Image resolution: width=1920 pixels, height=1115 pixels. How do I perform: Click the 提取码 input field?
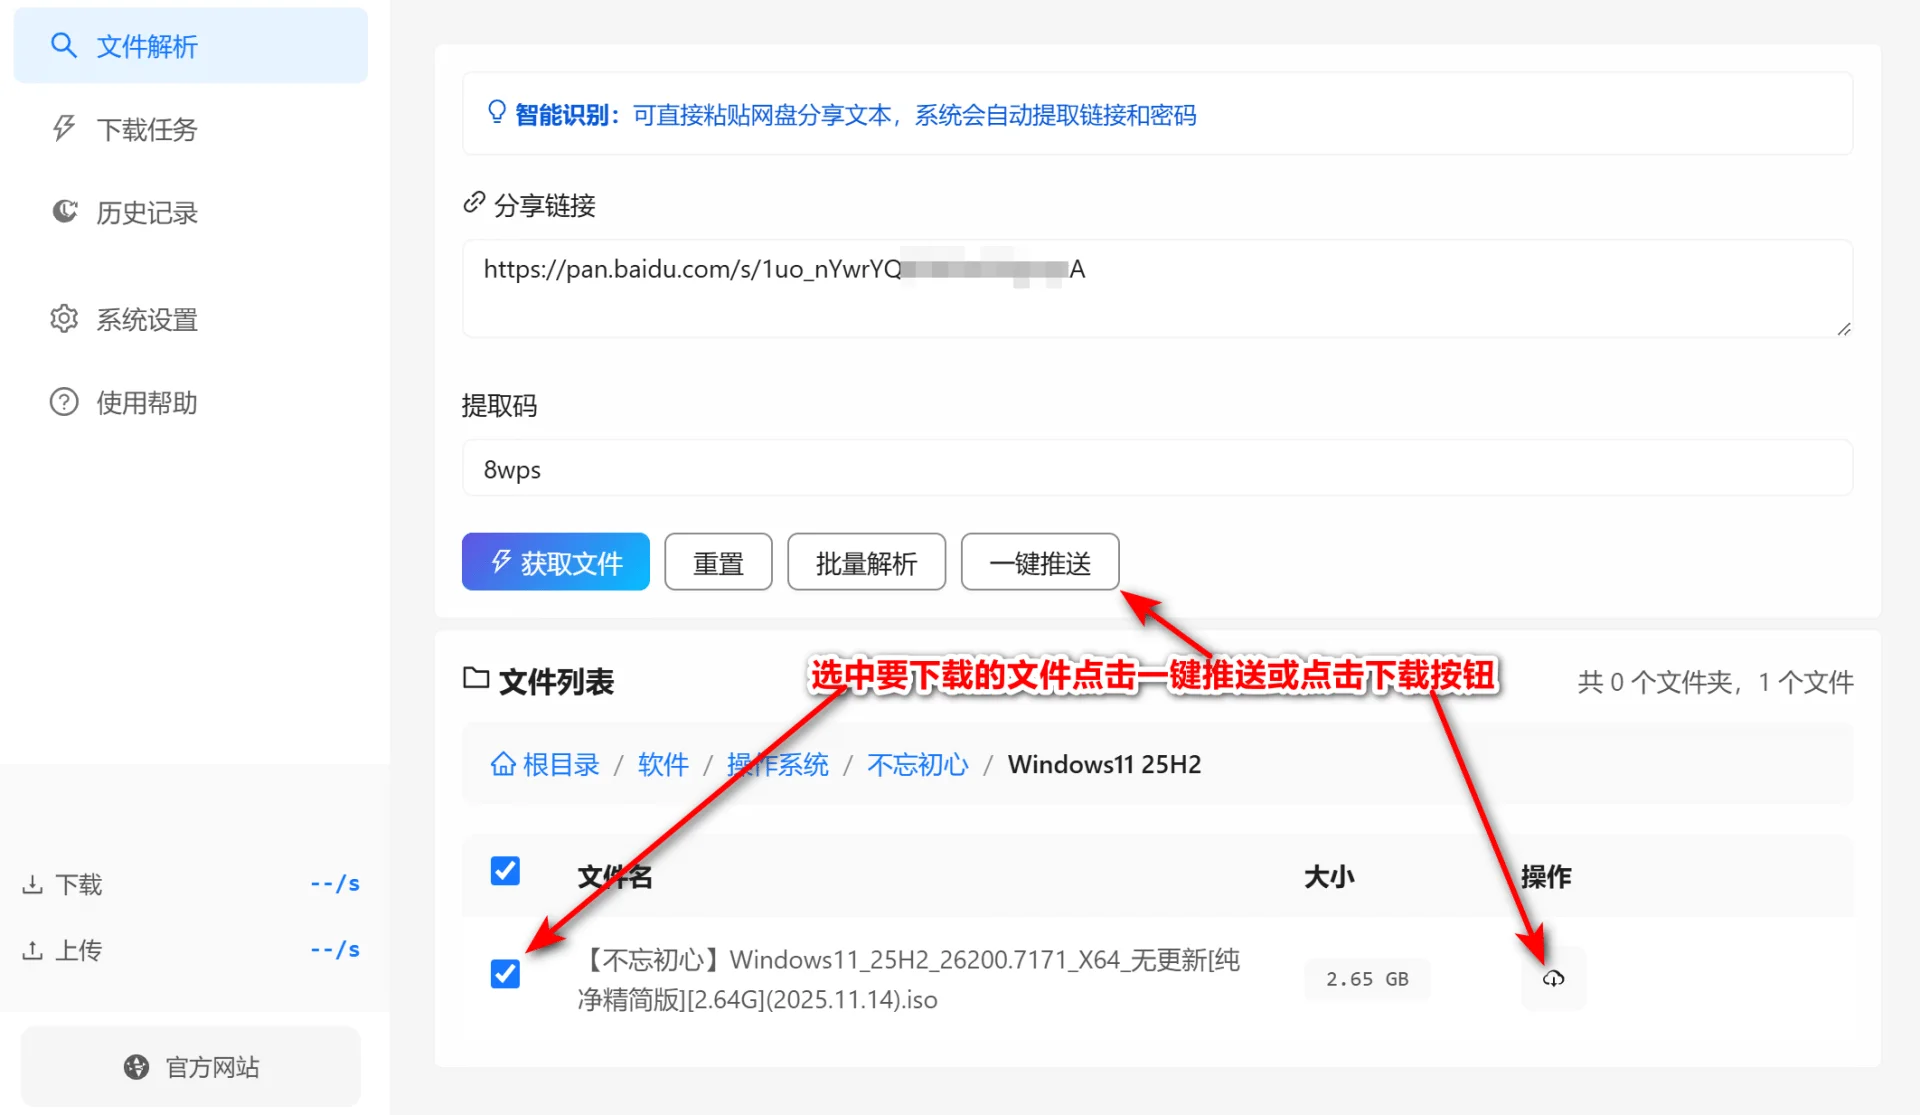click(1157, 469)
